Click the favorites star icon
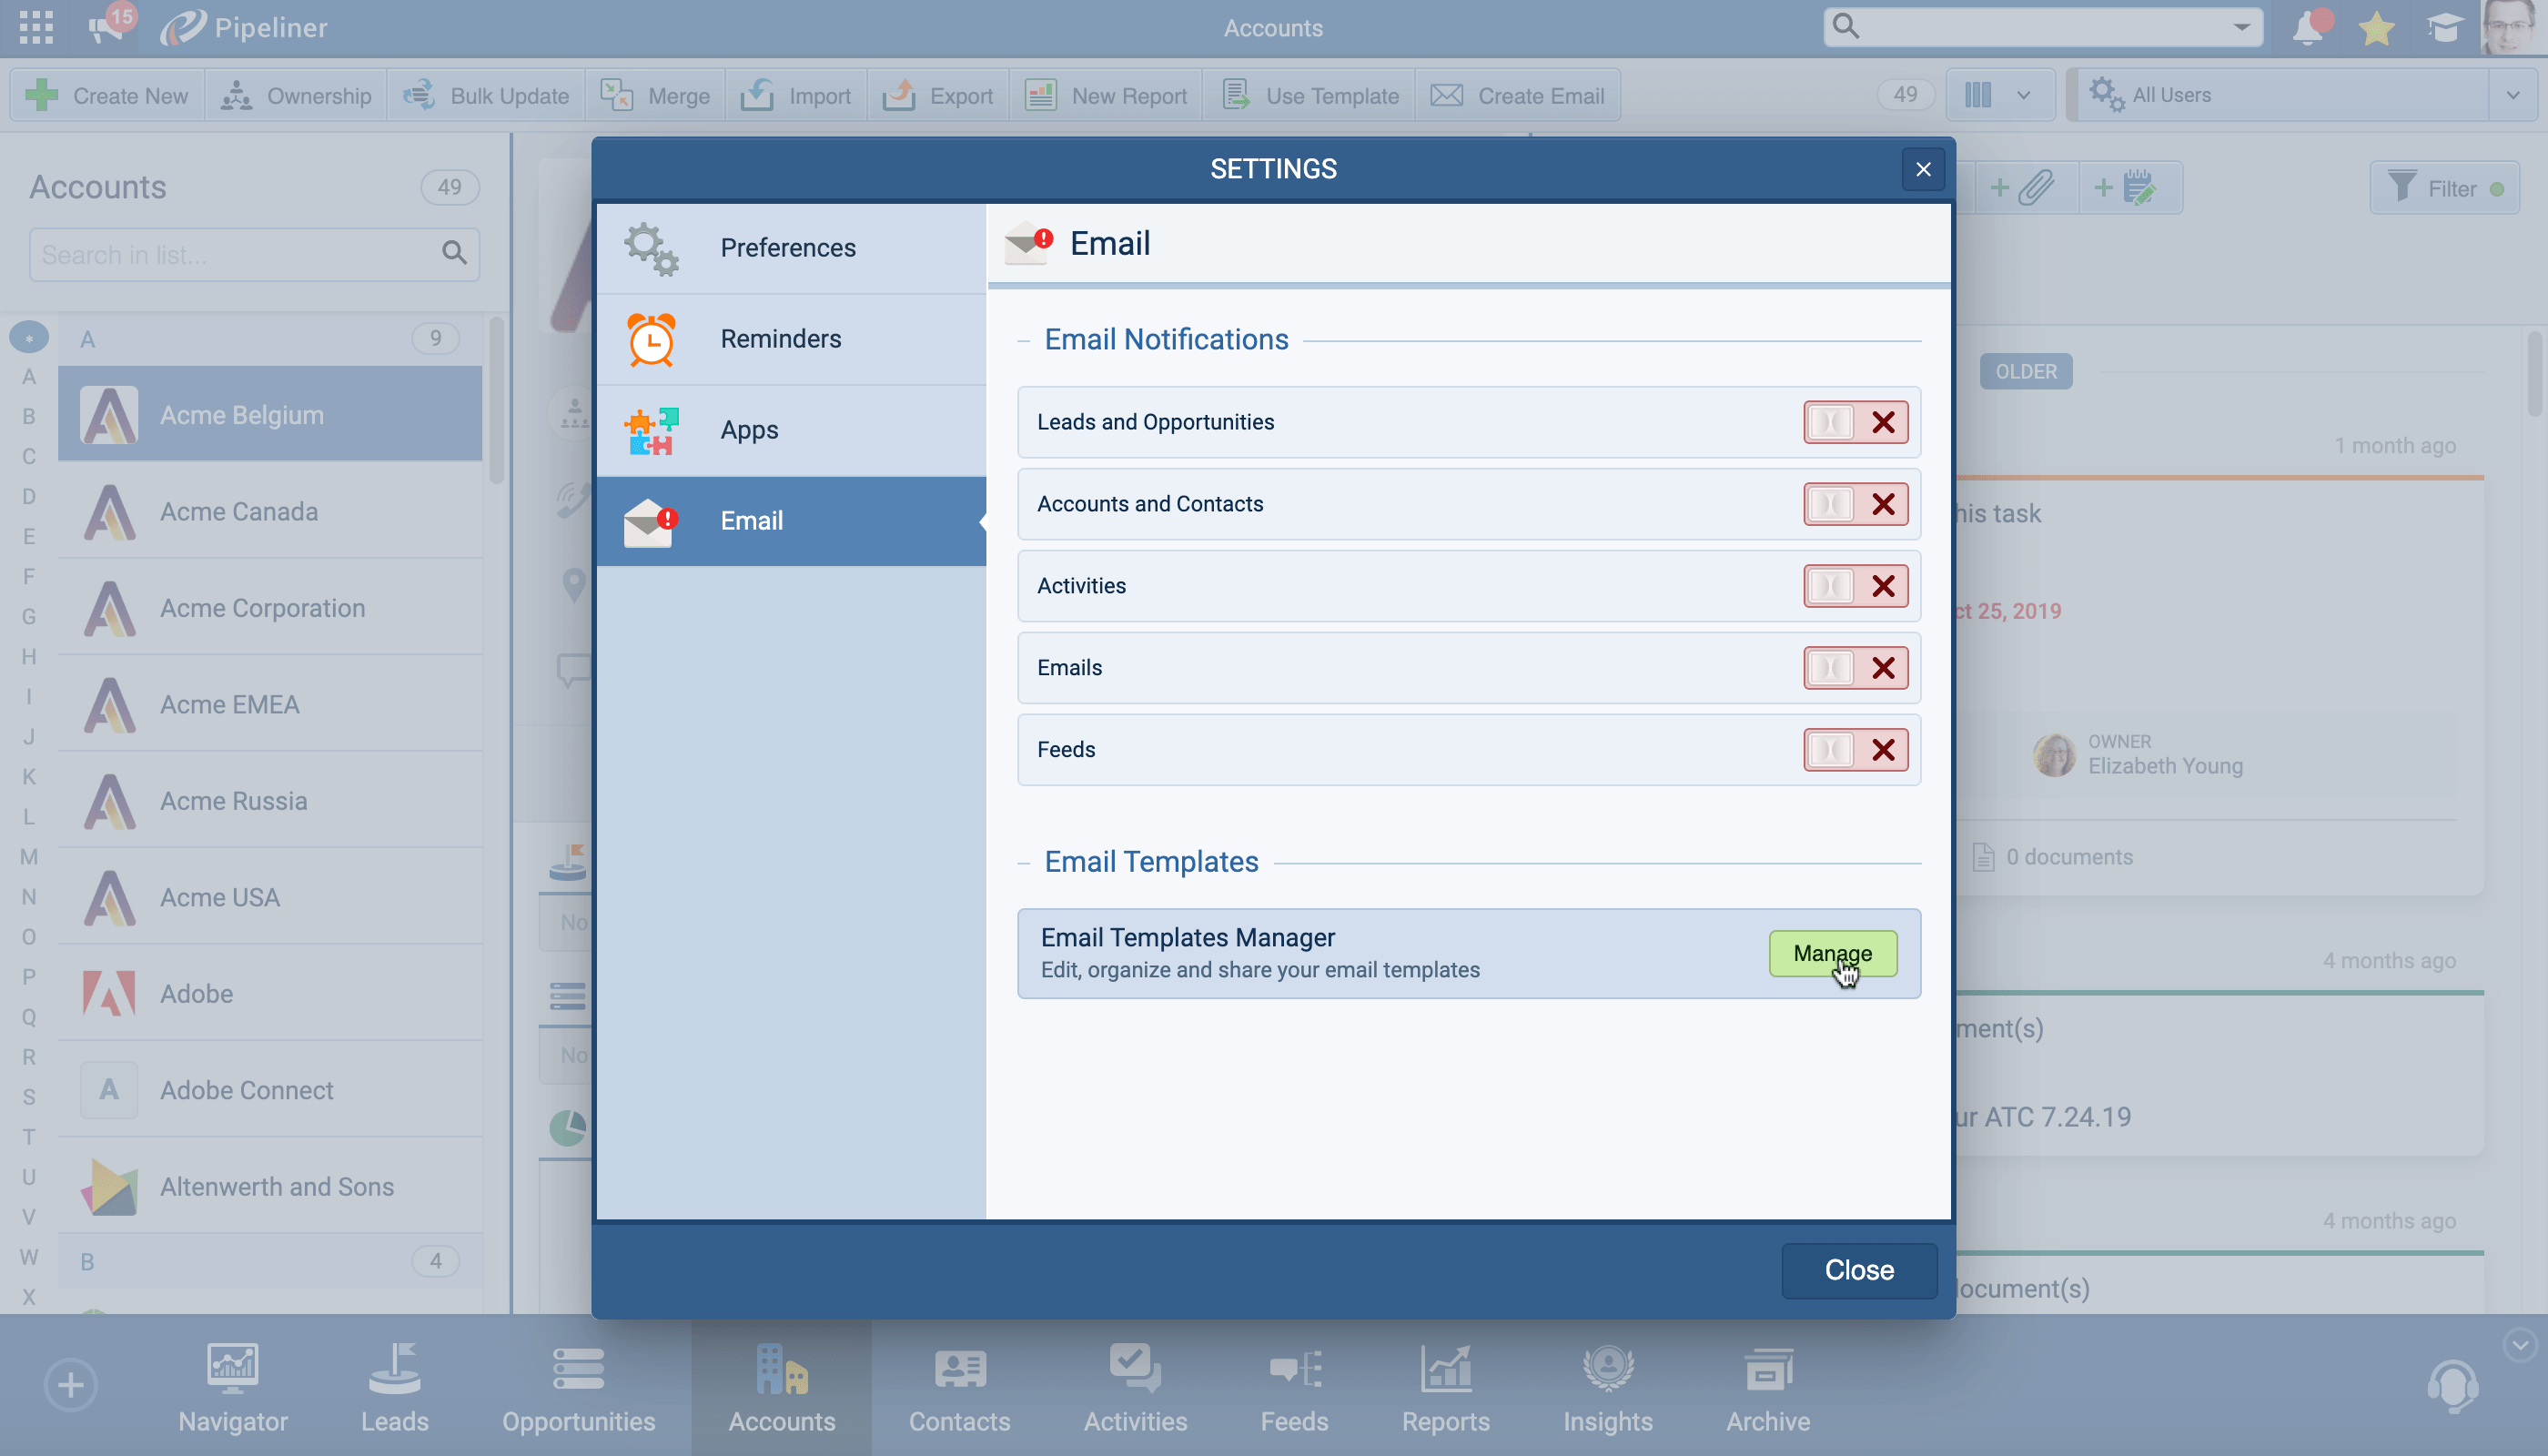This screenshot has height=1456, width=2548. [x=2376, y=28]
